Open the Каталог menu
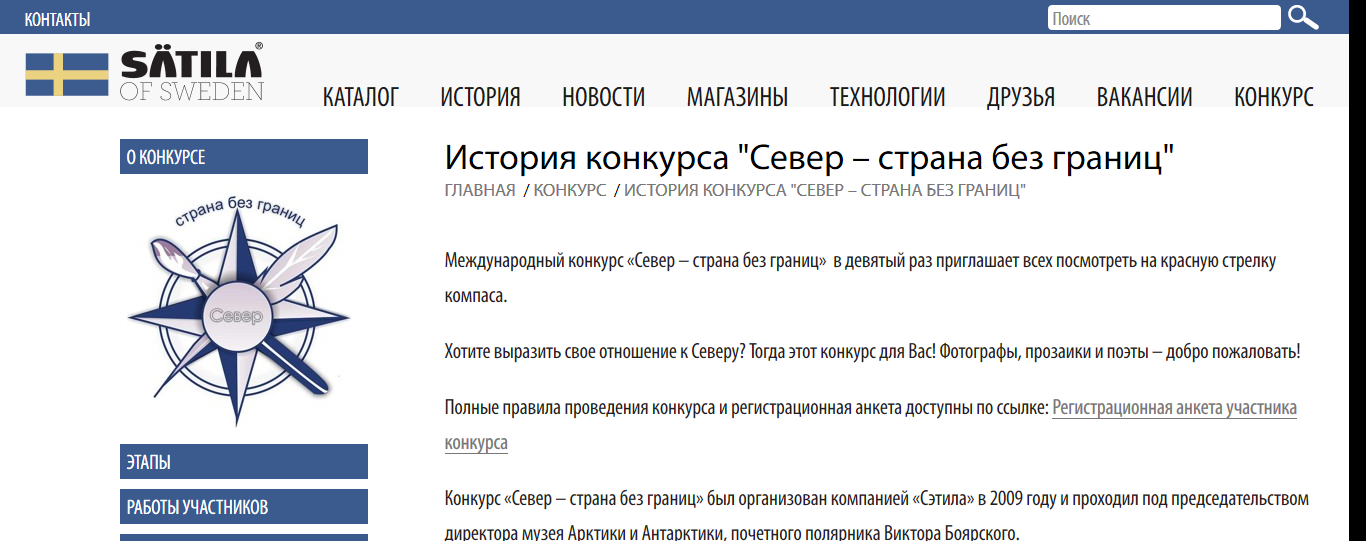The image size is (1366, 541). coord(361,97)
